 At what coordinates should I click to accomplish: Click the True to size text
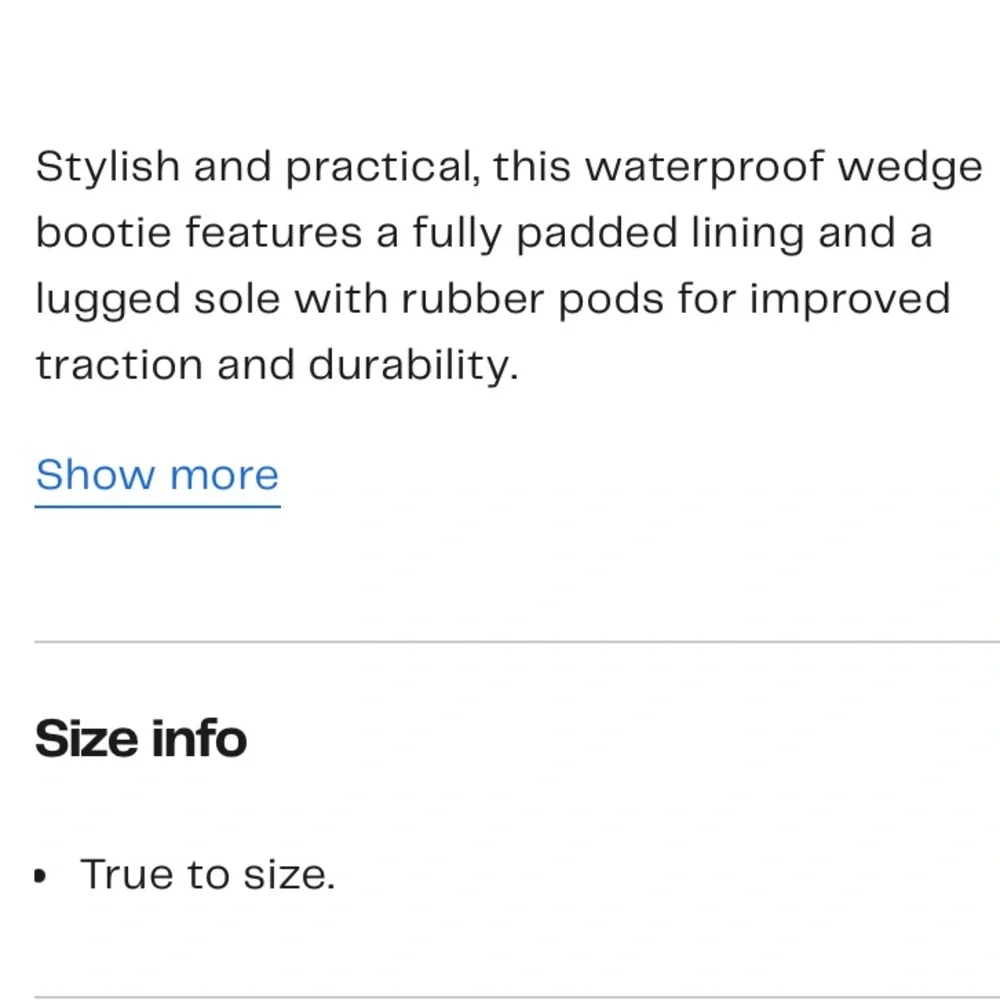point(207,874)
